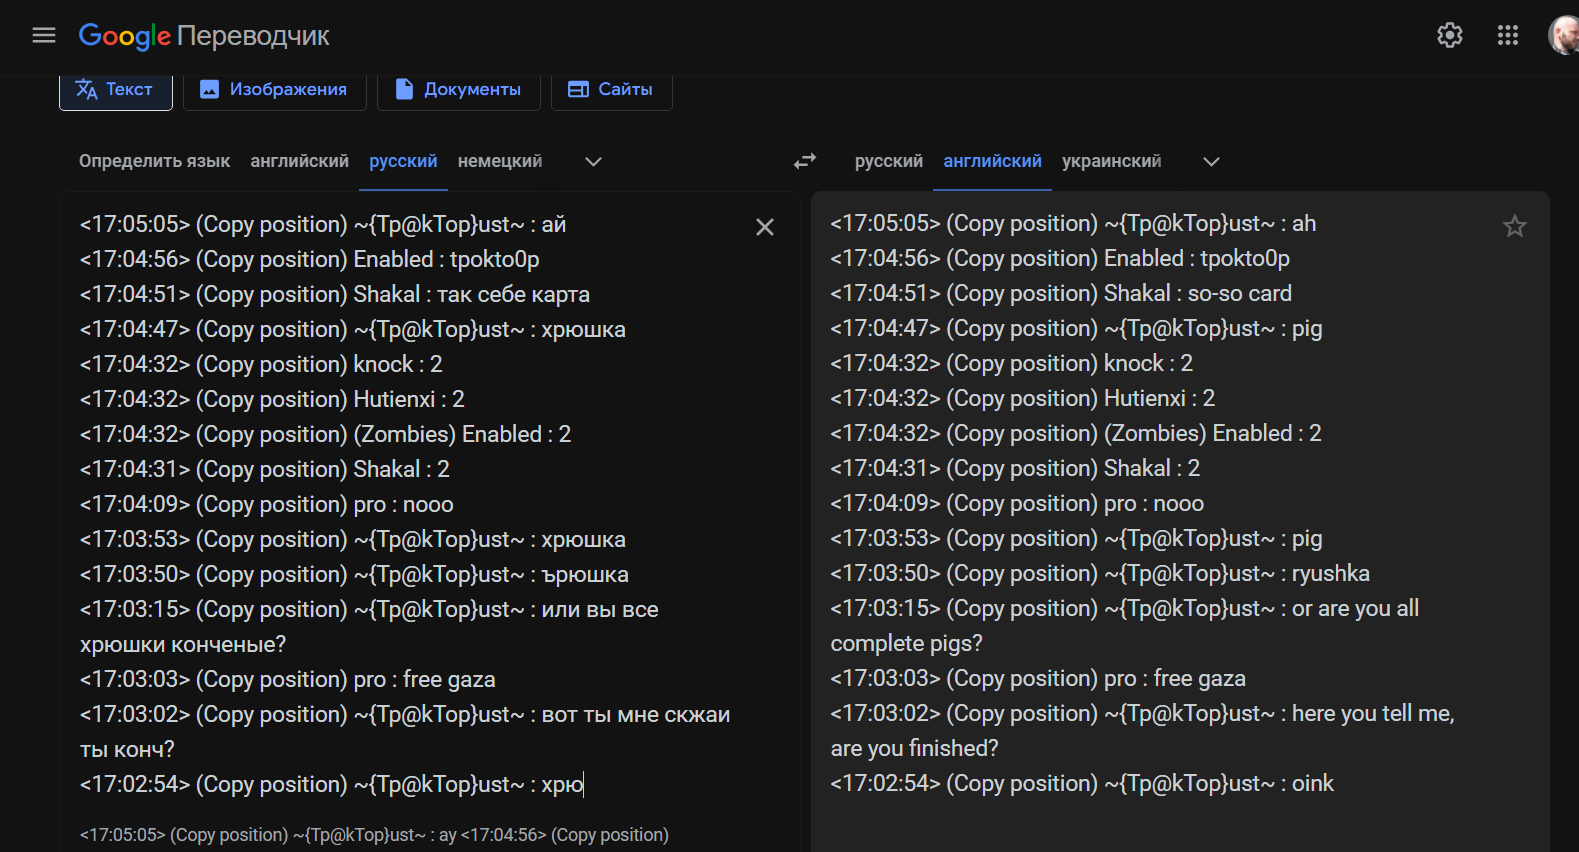Open the Google account avatar
Screen dimensions: 1579x852
tap(1564, 36)
